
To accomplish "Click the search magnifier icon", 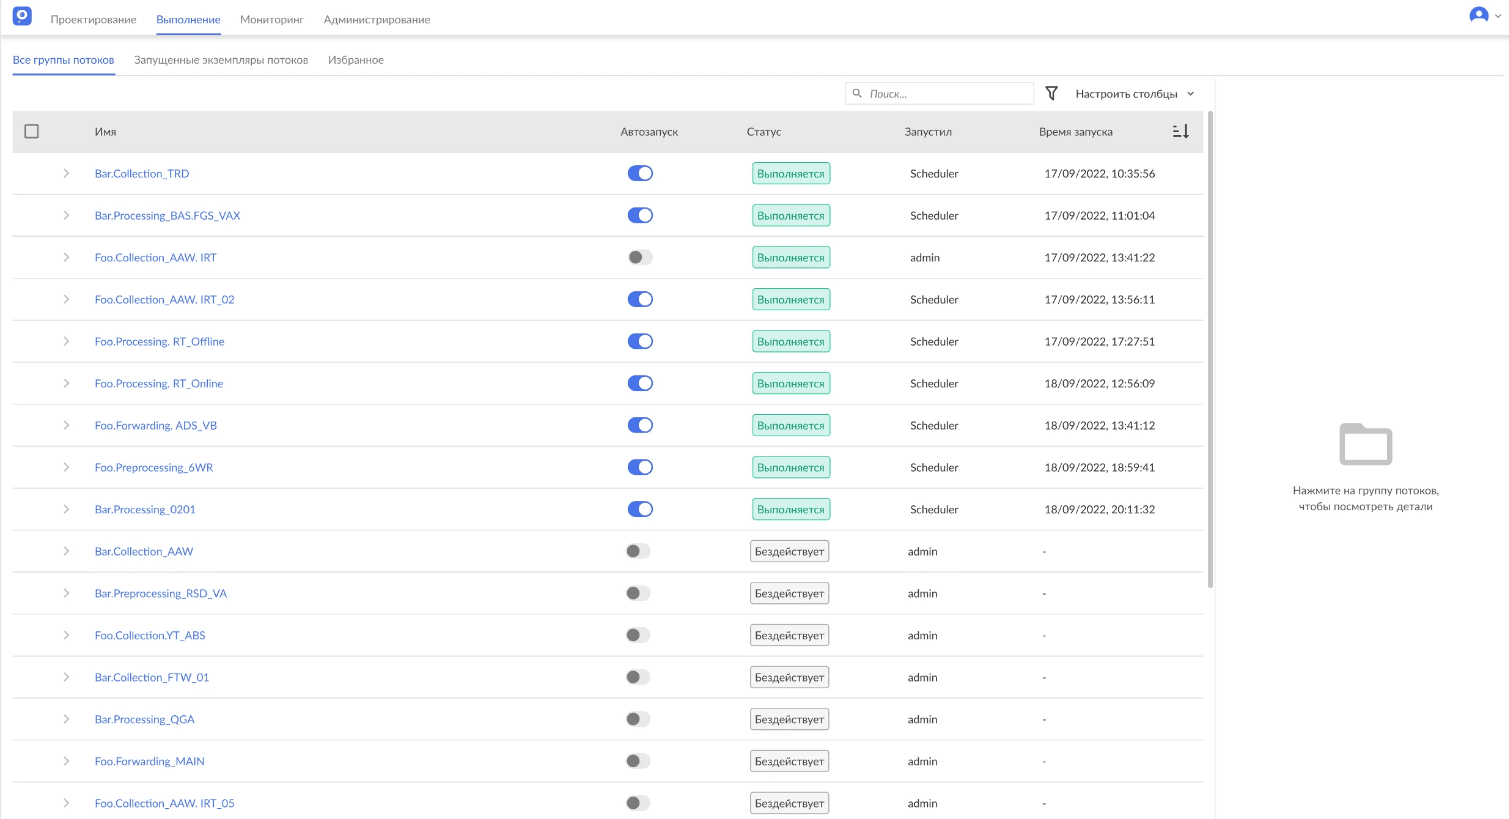I will click(857, 94).
